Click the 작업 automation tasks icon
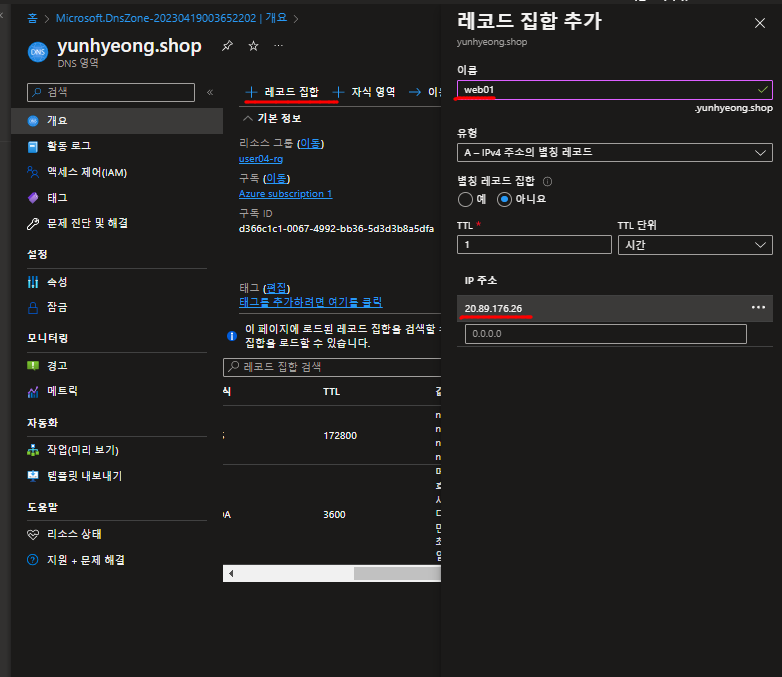The image size is (782, 677). [x=33, y=451]
